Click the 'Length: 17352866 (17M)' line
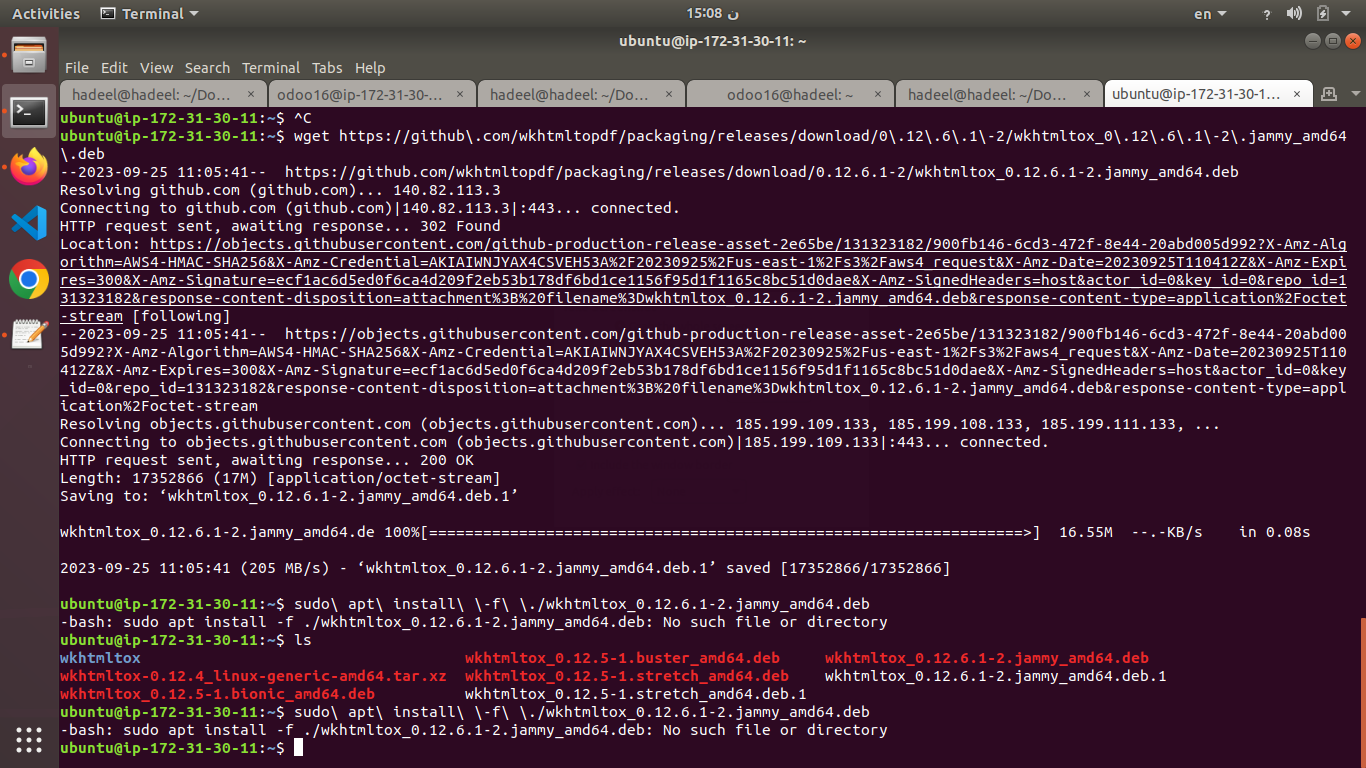 (280, 478)
